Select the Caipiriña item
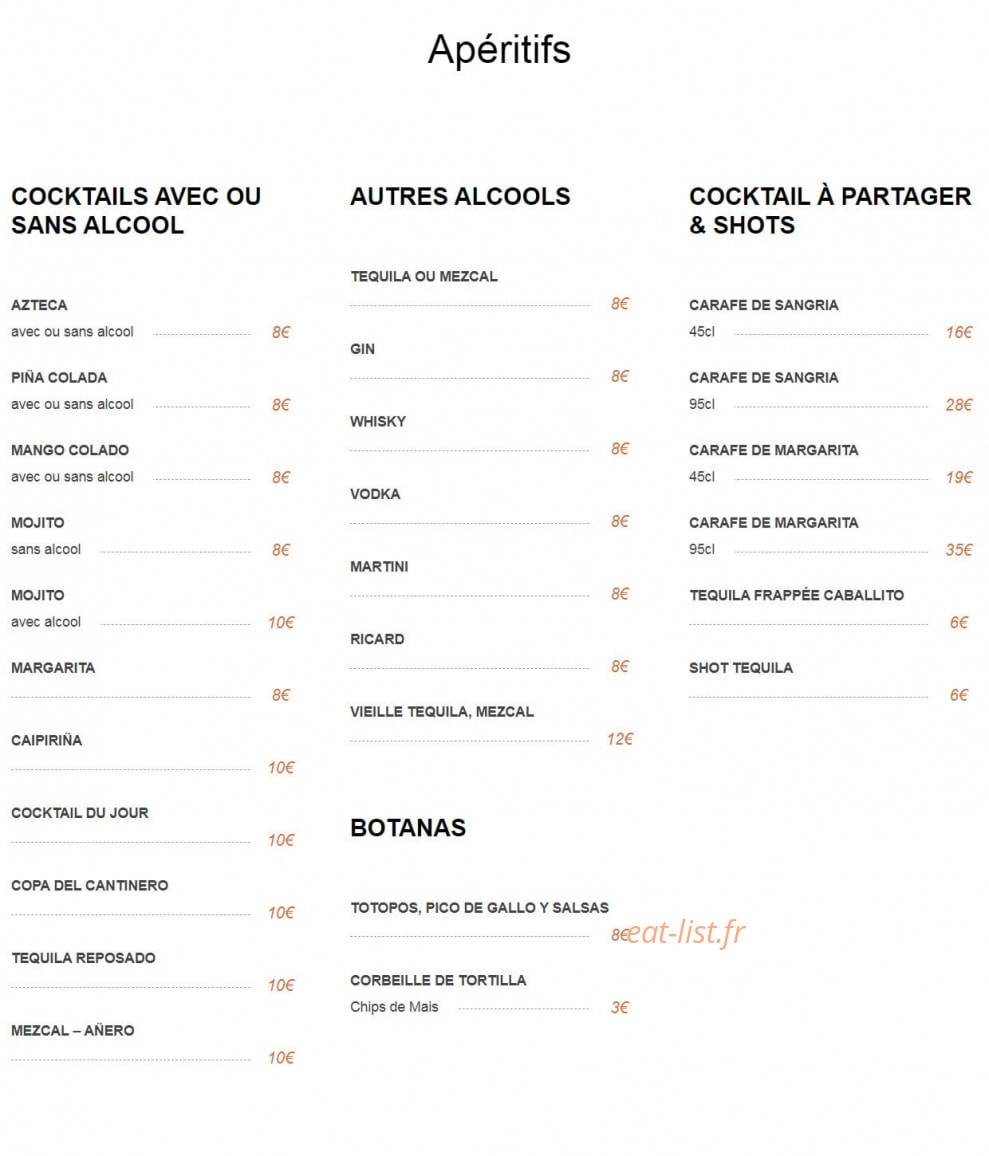The width and height of the screenshot is (989, 1156). point(46,740)
